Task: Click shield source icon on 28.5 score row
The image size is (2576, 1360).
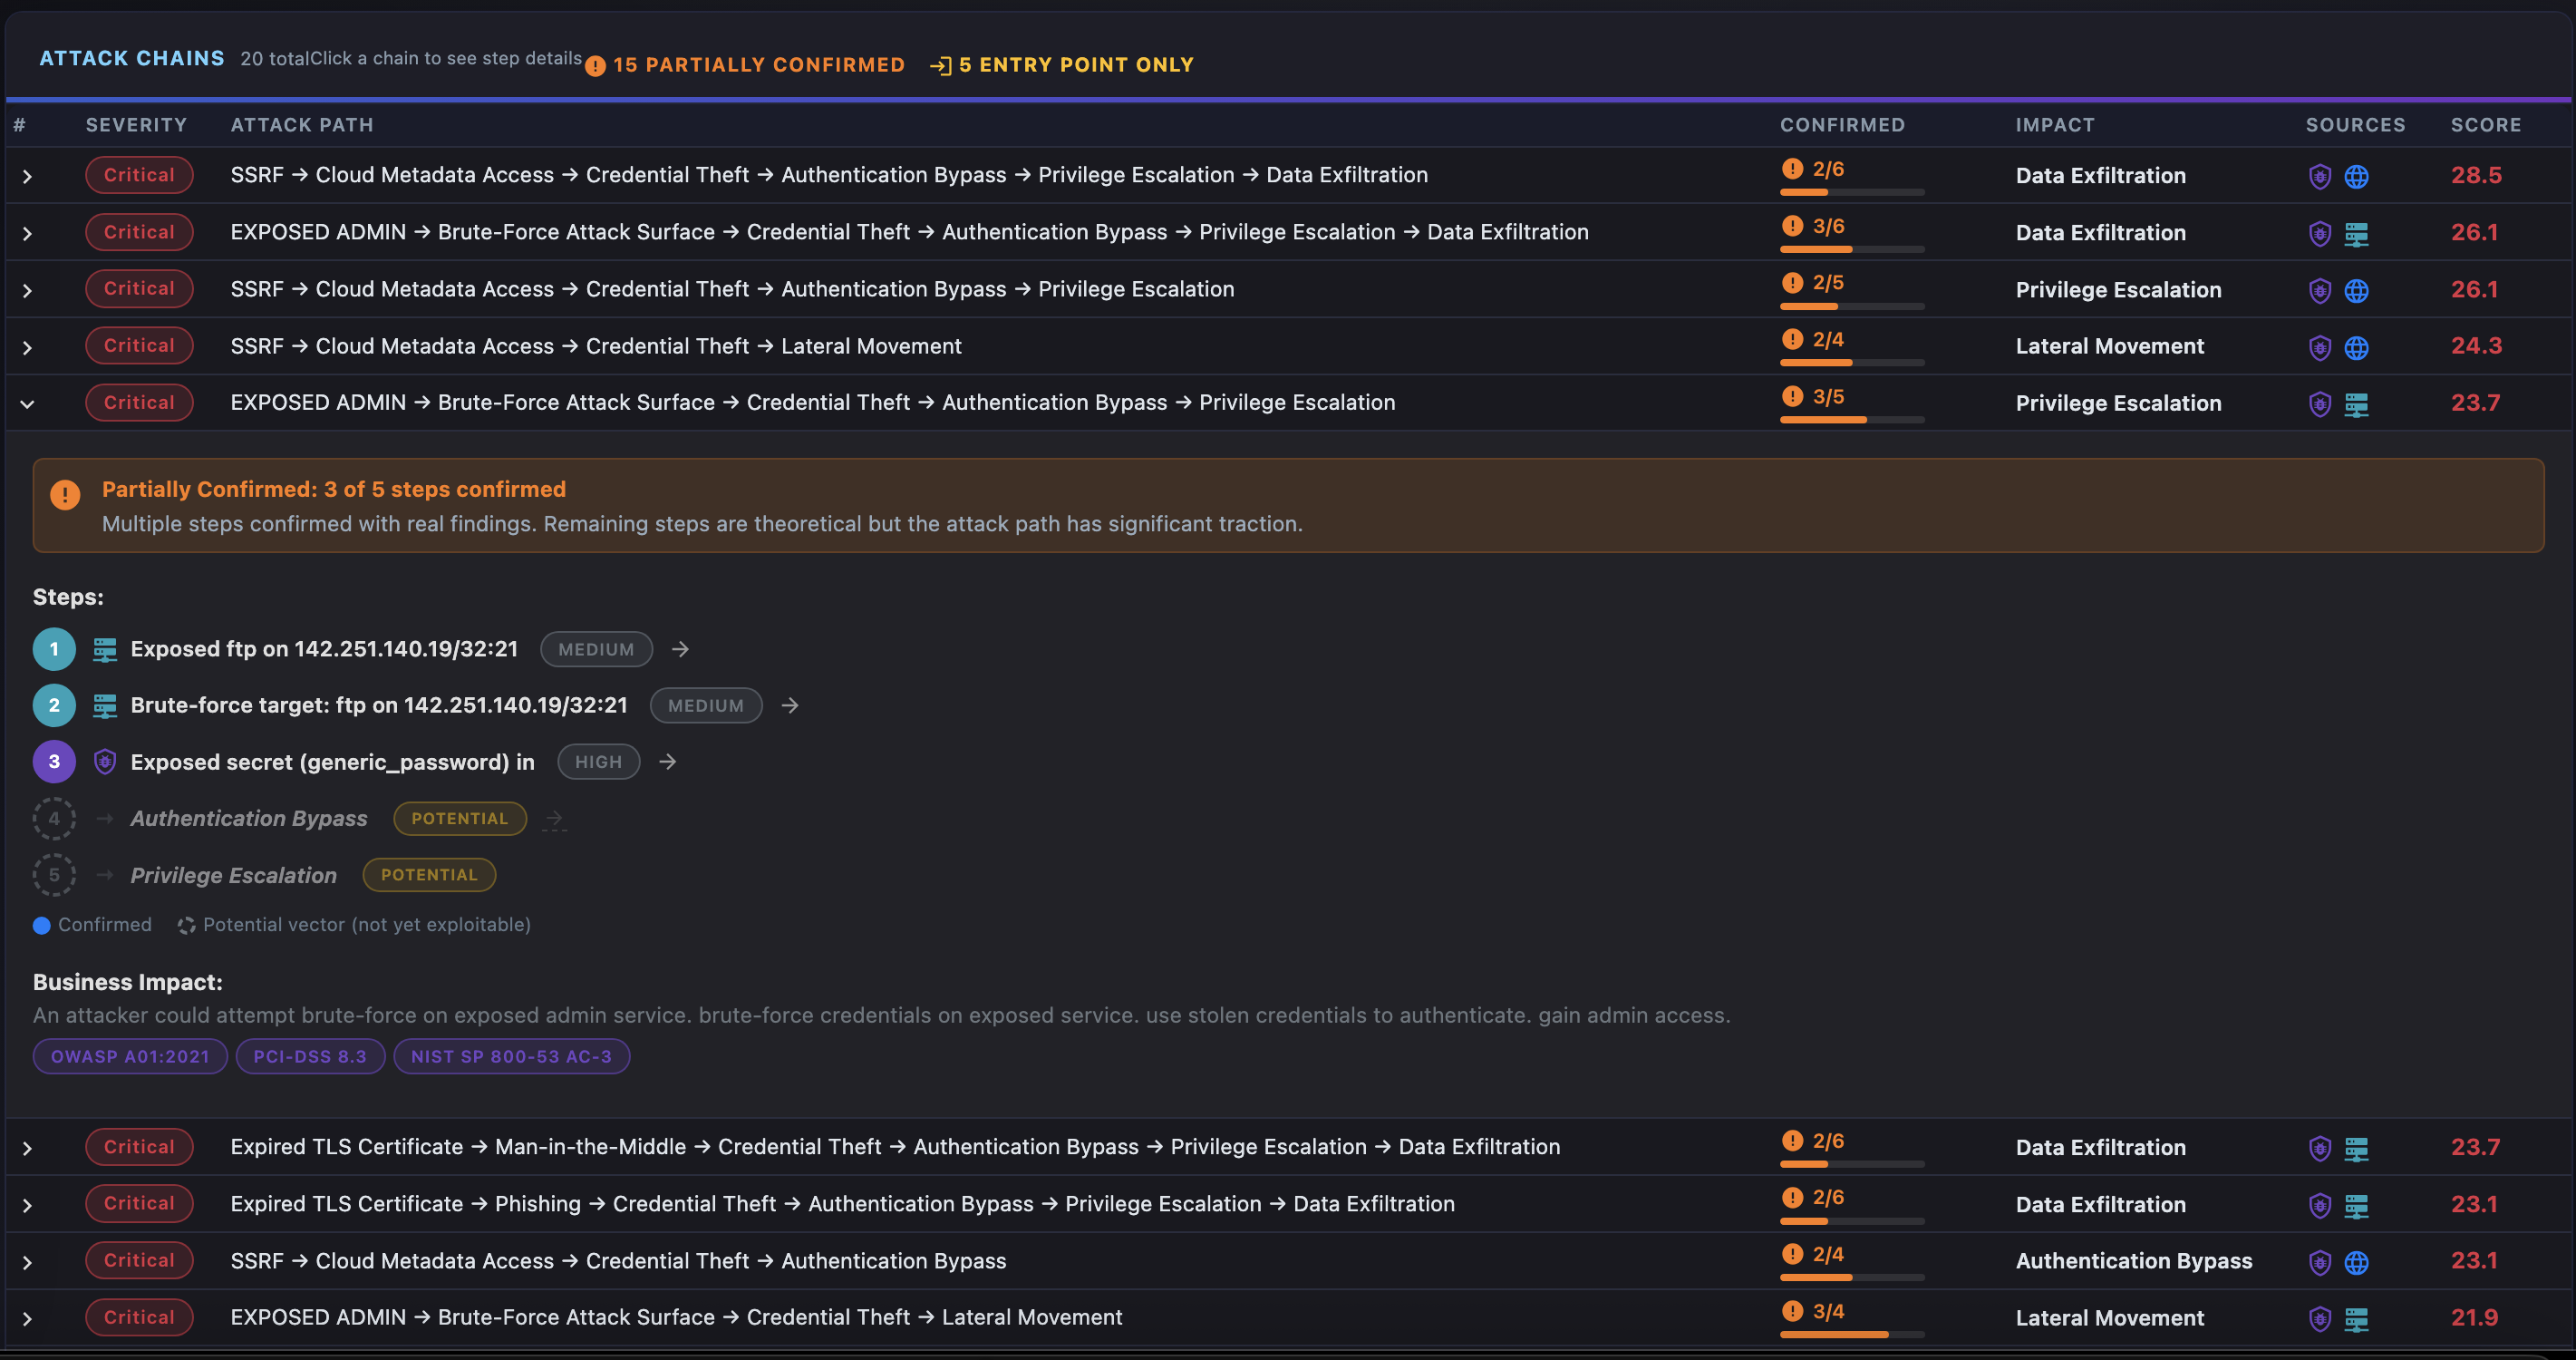Action: pyautogui.click(x=2319, y=177)
